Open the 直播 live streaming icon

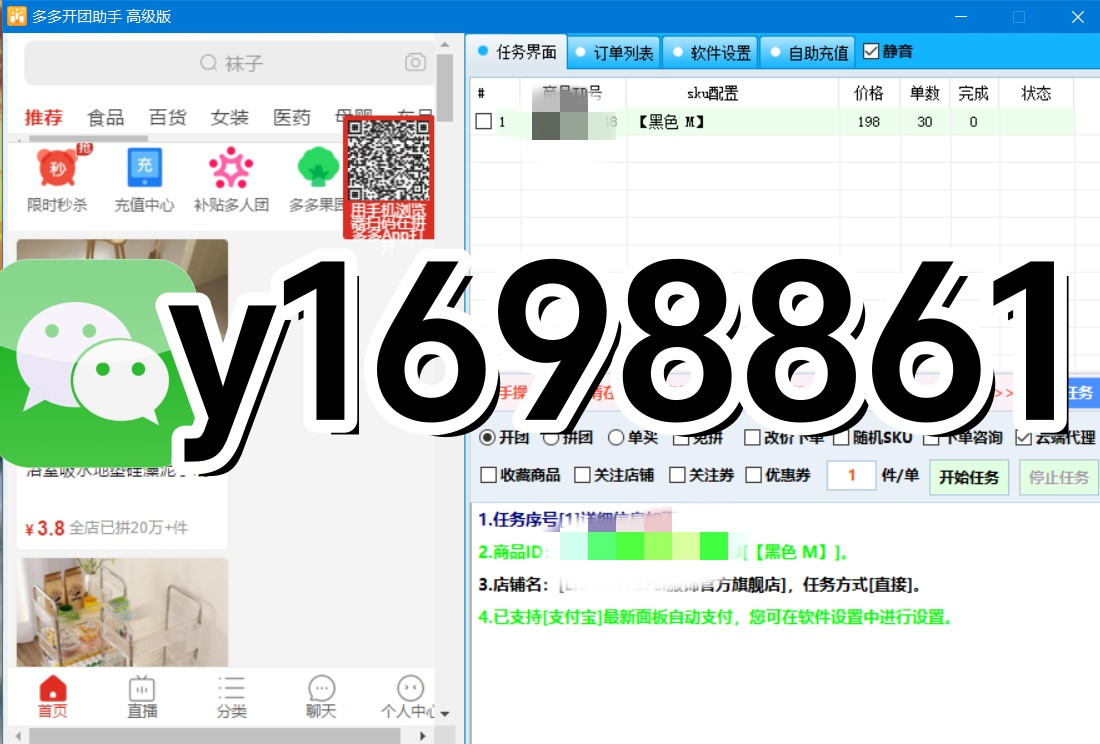point(141,695)
